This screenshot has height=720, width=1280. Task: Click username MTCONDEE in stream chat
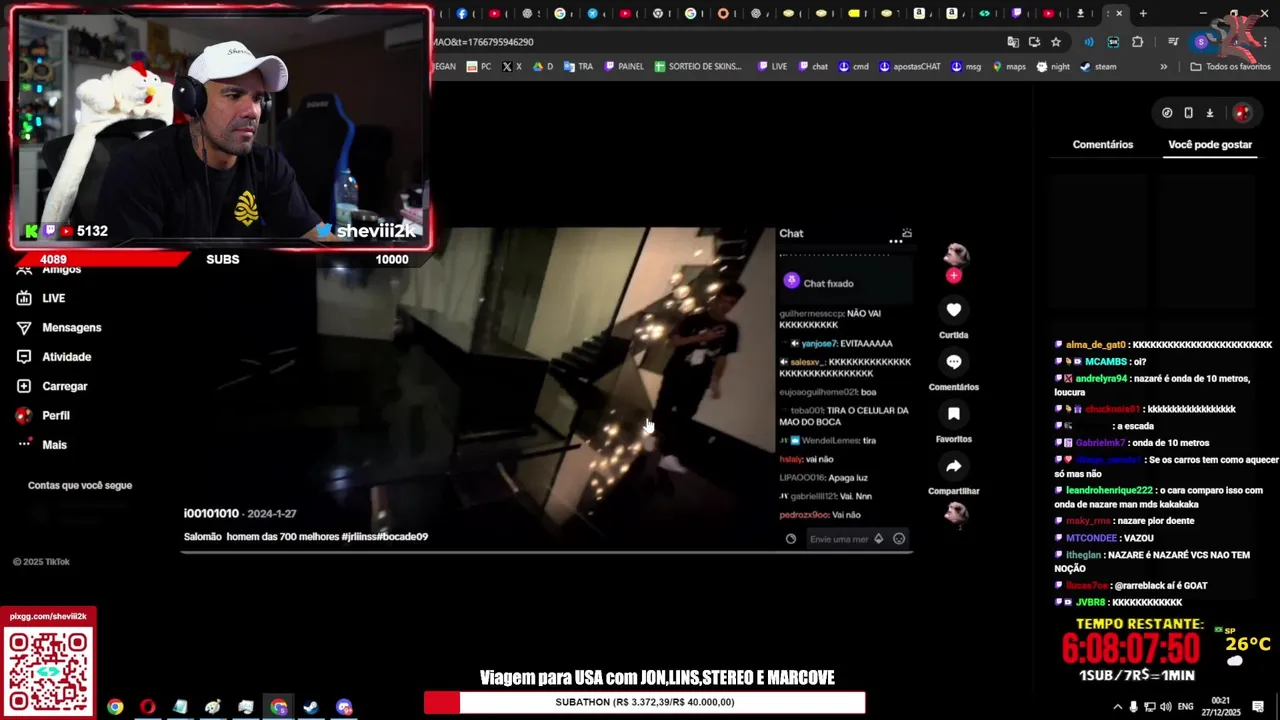(x=1091, y=538)
